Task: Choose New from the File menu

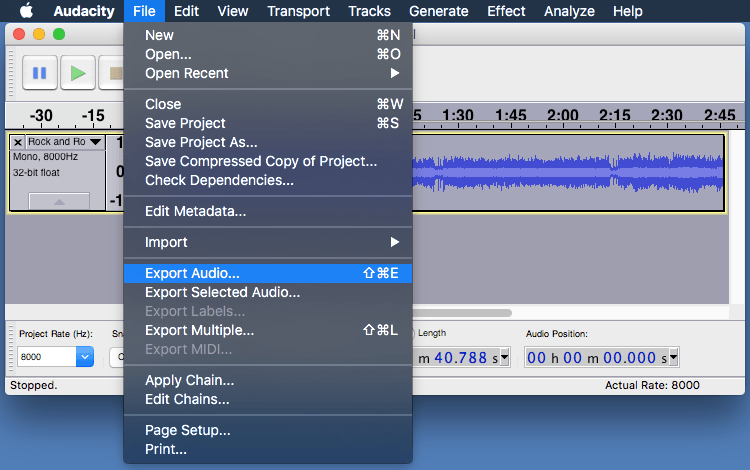Action: pos(268,35)
